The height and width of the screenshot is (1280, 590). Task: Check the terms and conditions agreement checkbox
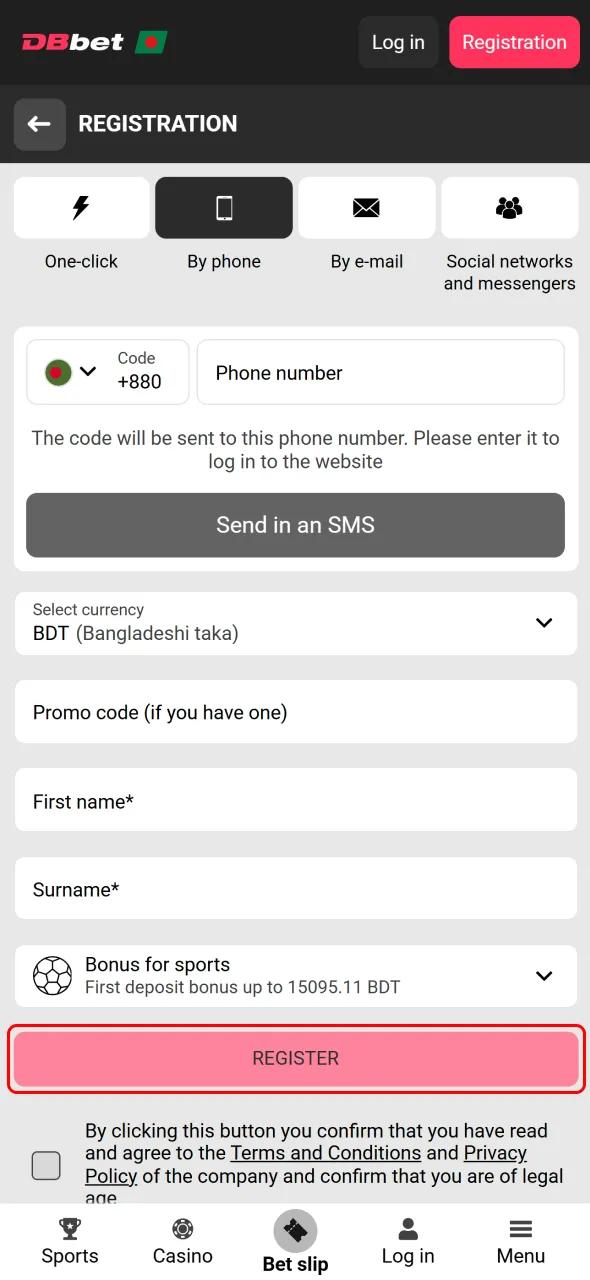[46, 1165]
